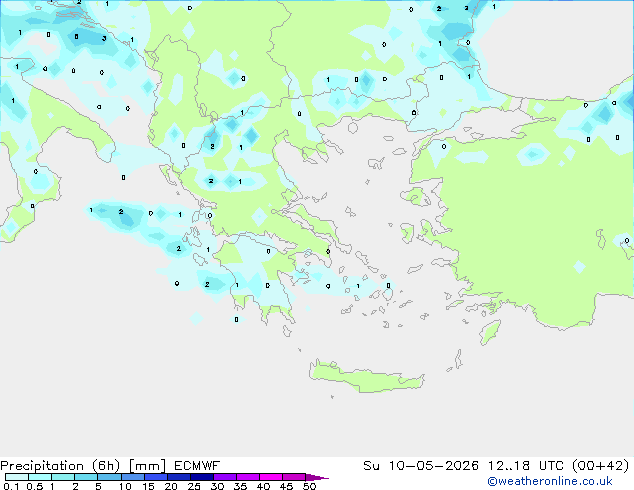The height and width of the screenshot is (490, 634).
Task: Click the legend value '10'
Action: tap(125, 486)
